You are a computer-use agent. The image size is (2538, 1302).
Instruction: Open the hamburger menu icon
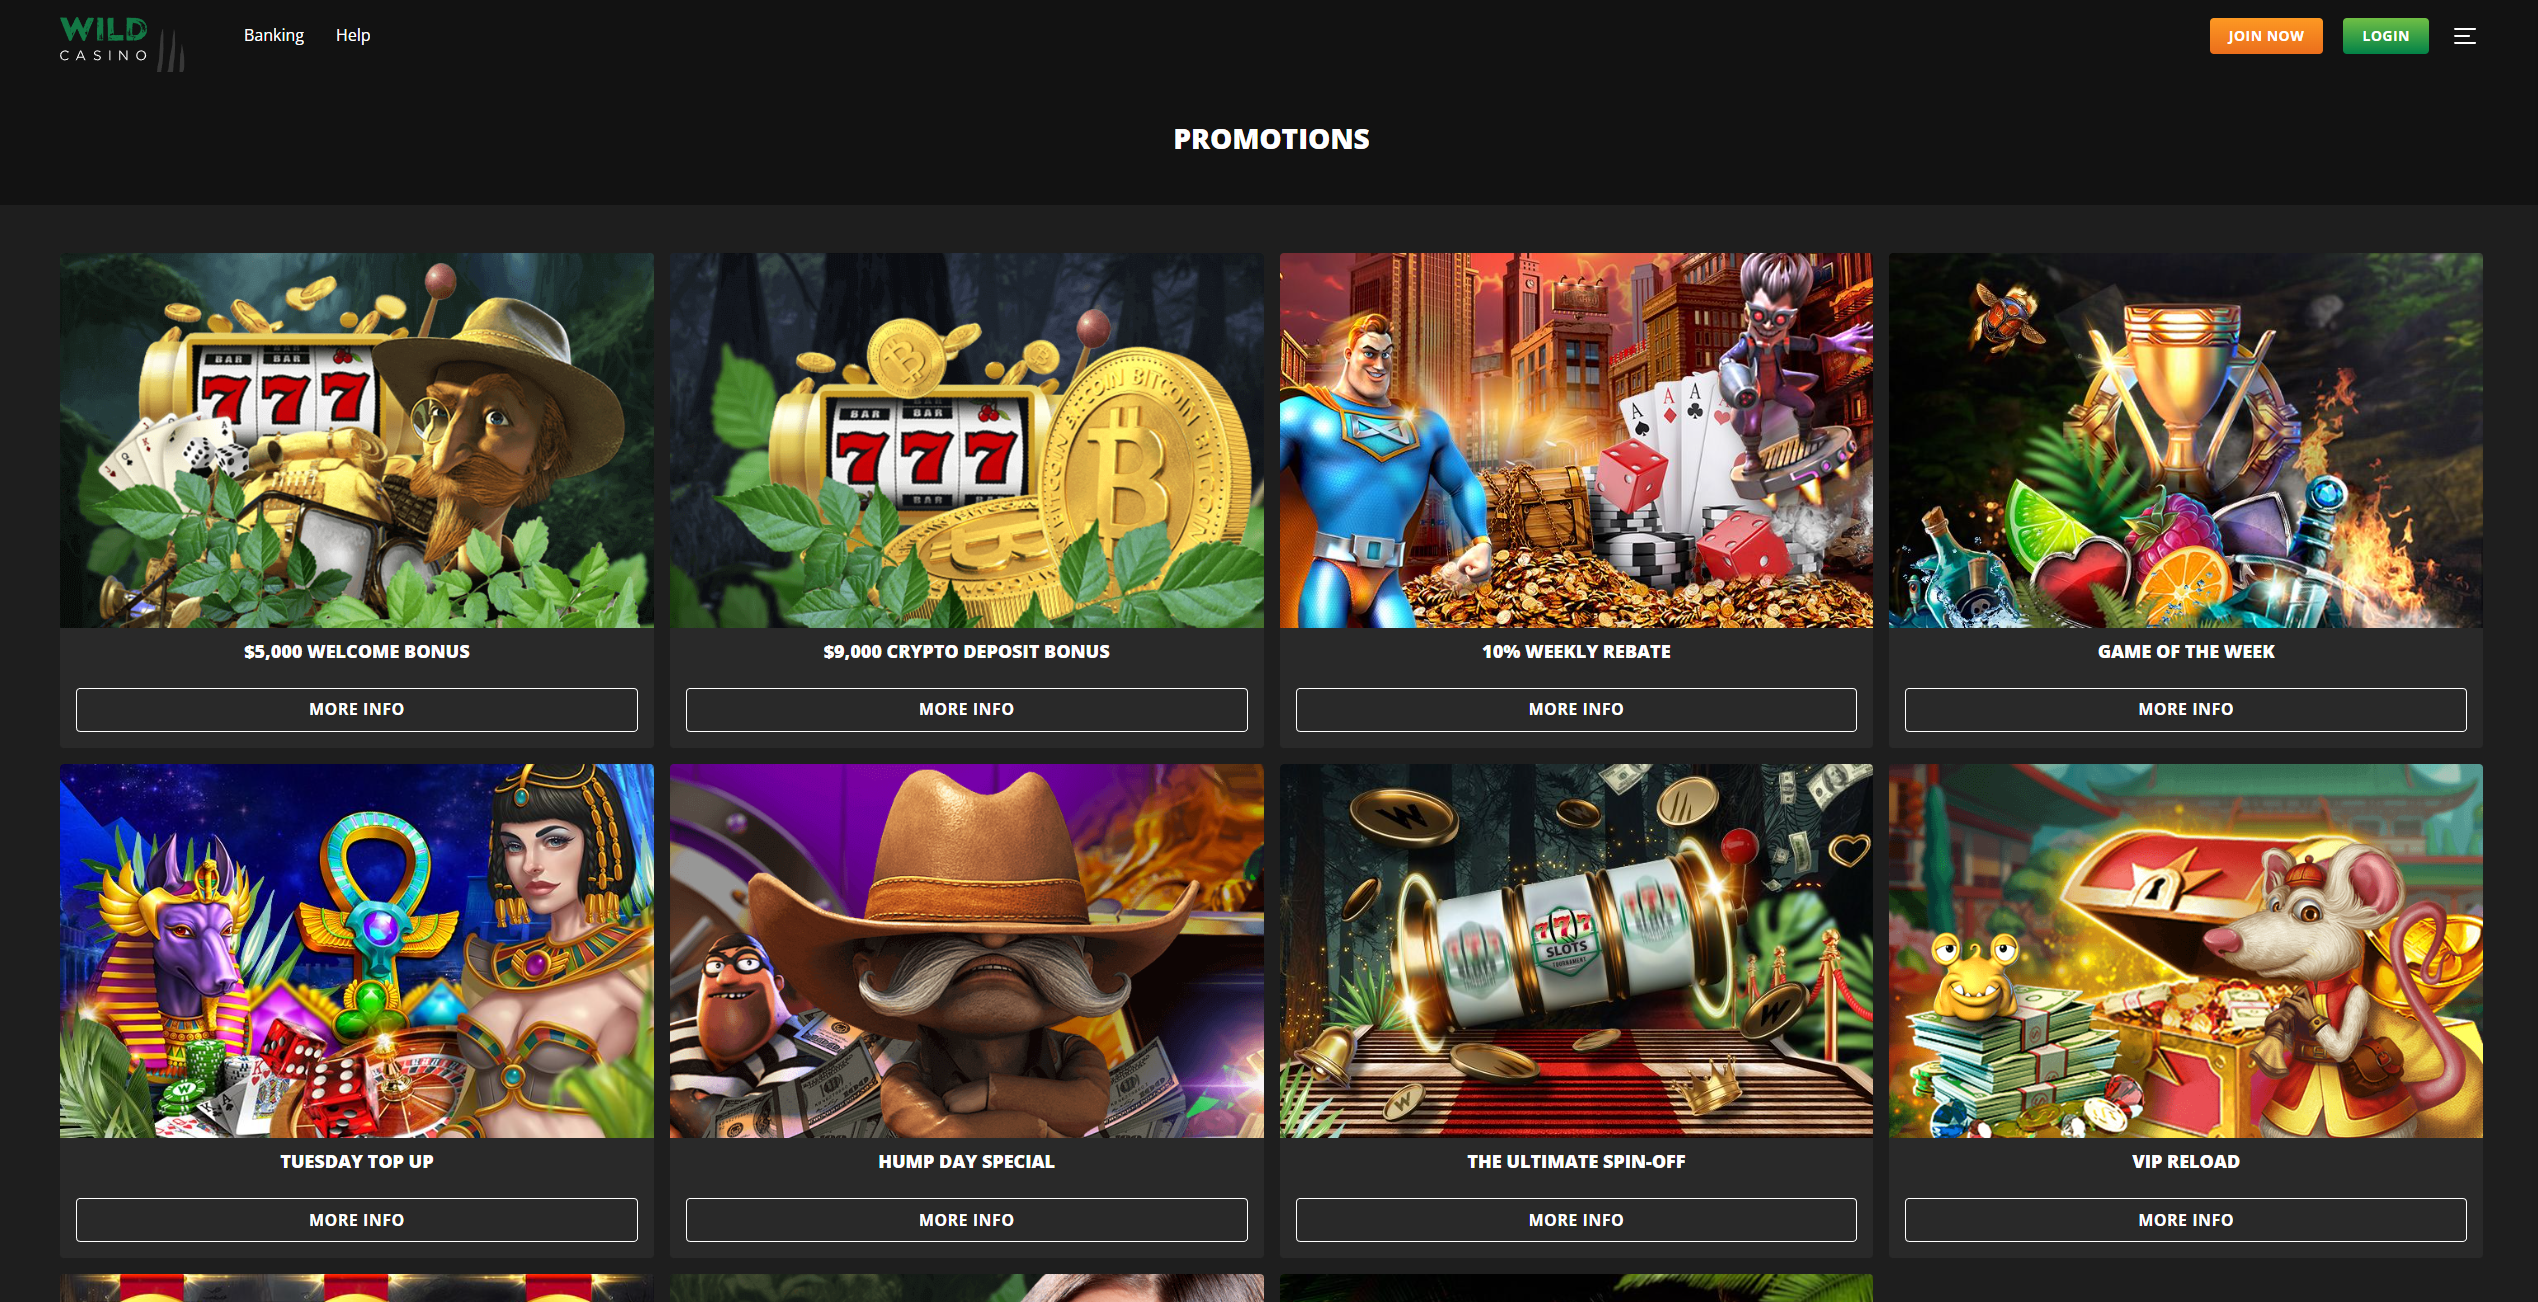click(2464, 36)
